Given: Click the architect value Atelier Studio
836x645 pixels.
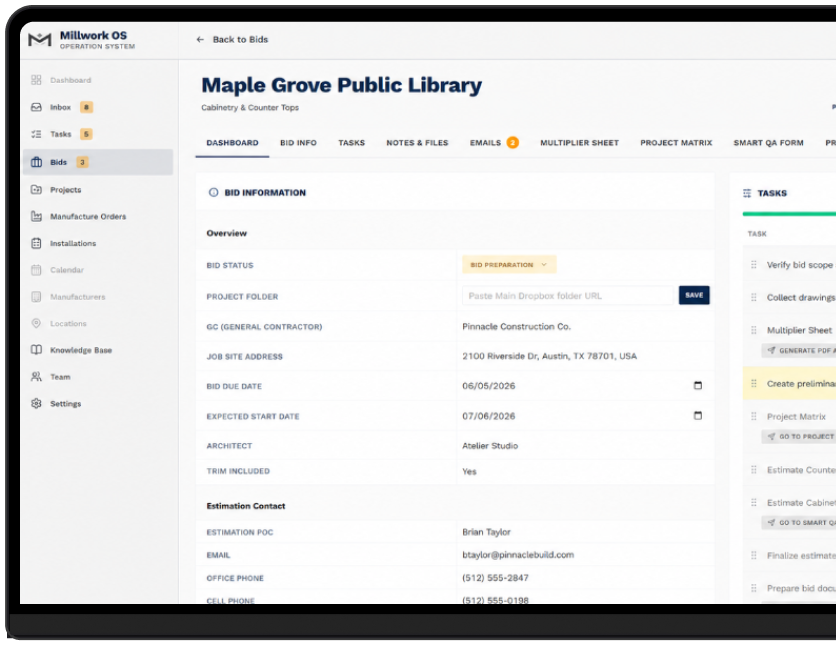Looking at the screenshot, I should pyautogui.click(x=490, y=446).
